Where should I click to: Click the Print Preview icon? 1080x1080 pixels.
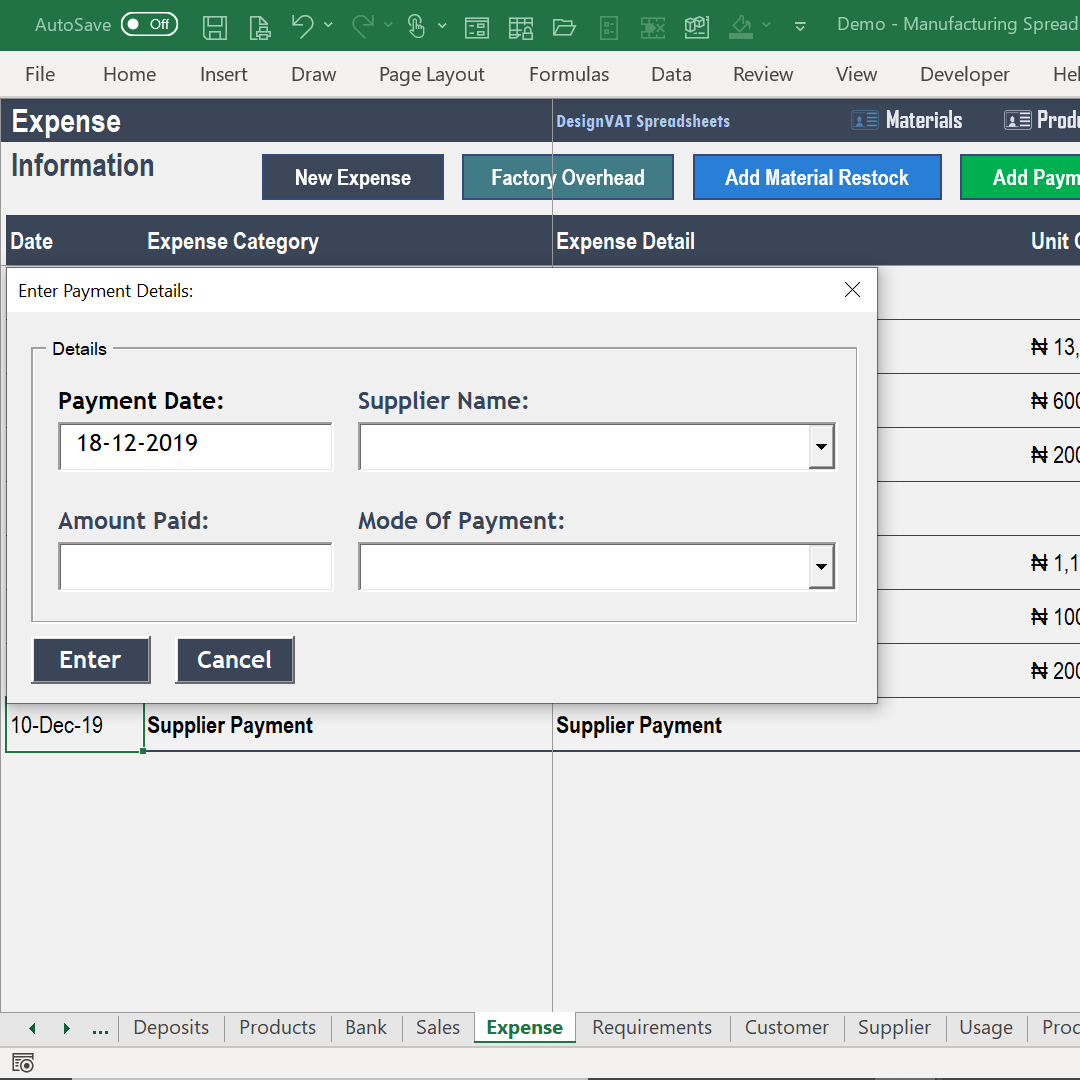click(x=259, y=27)
